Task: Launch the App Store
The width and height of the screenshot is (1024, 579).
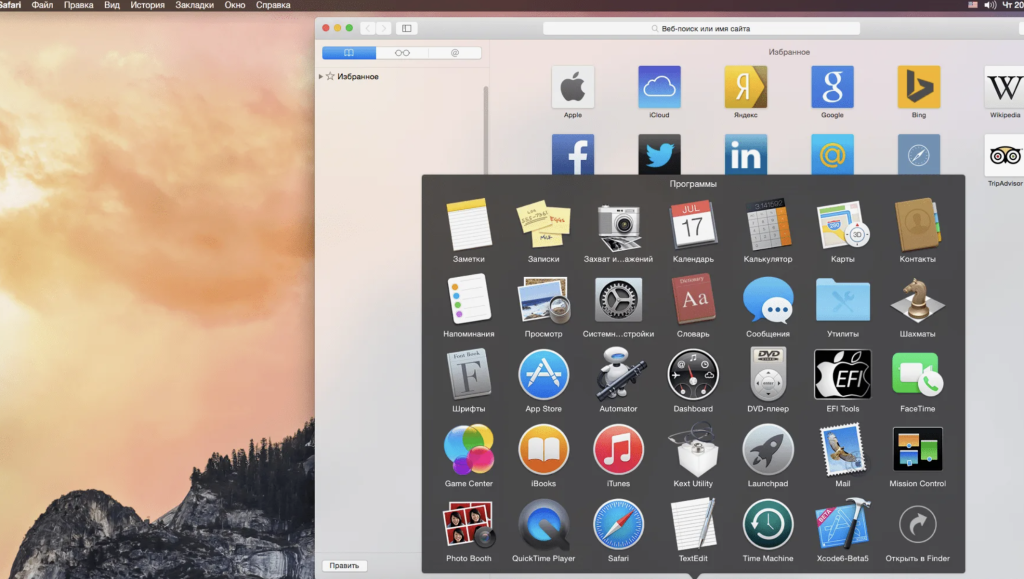Action: tap(543, 375)
